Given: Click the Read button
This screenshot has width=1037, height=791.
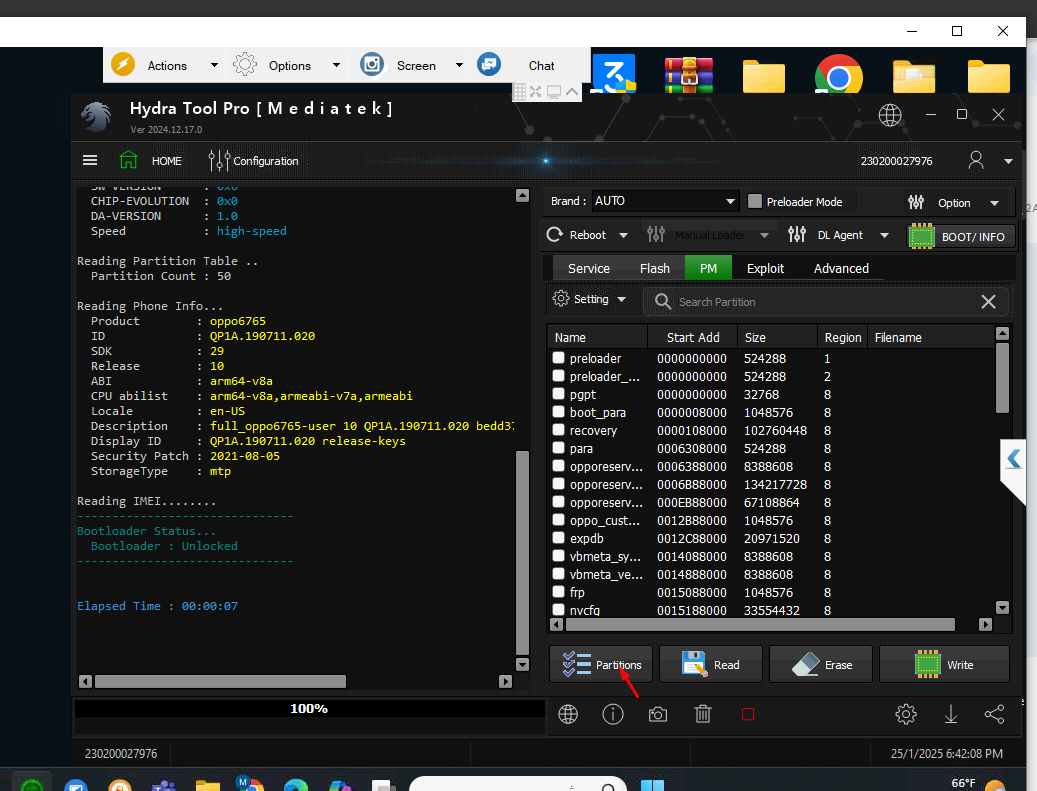Looking at the screenshot, I should tap(711, 664).
